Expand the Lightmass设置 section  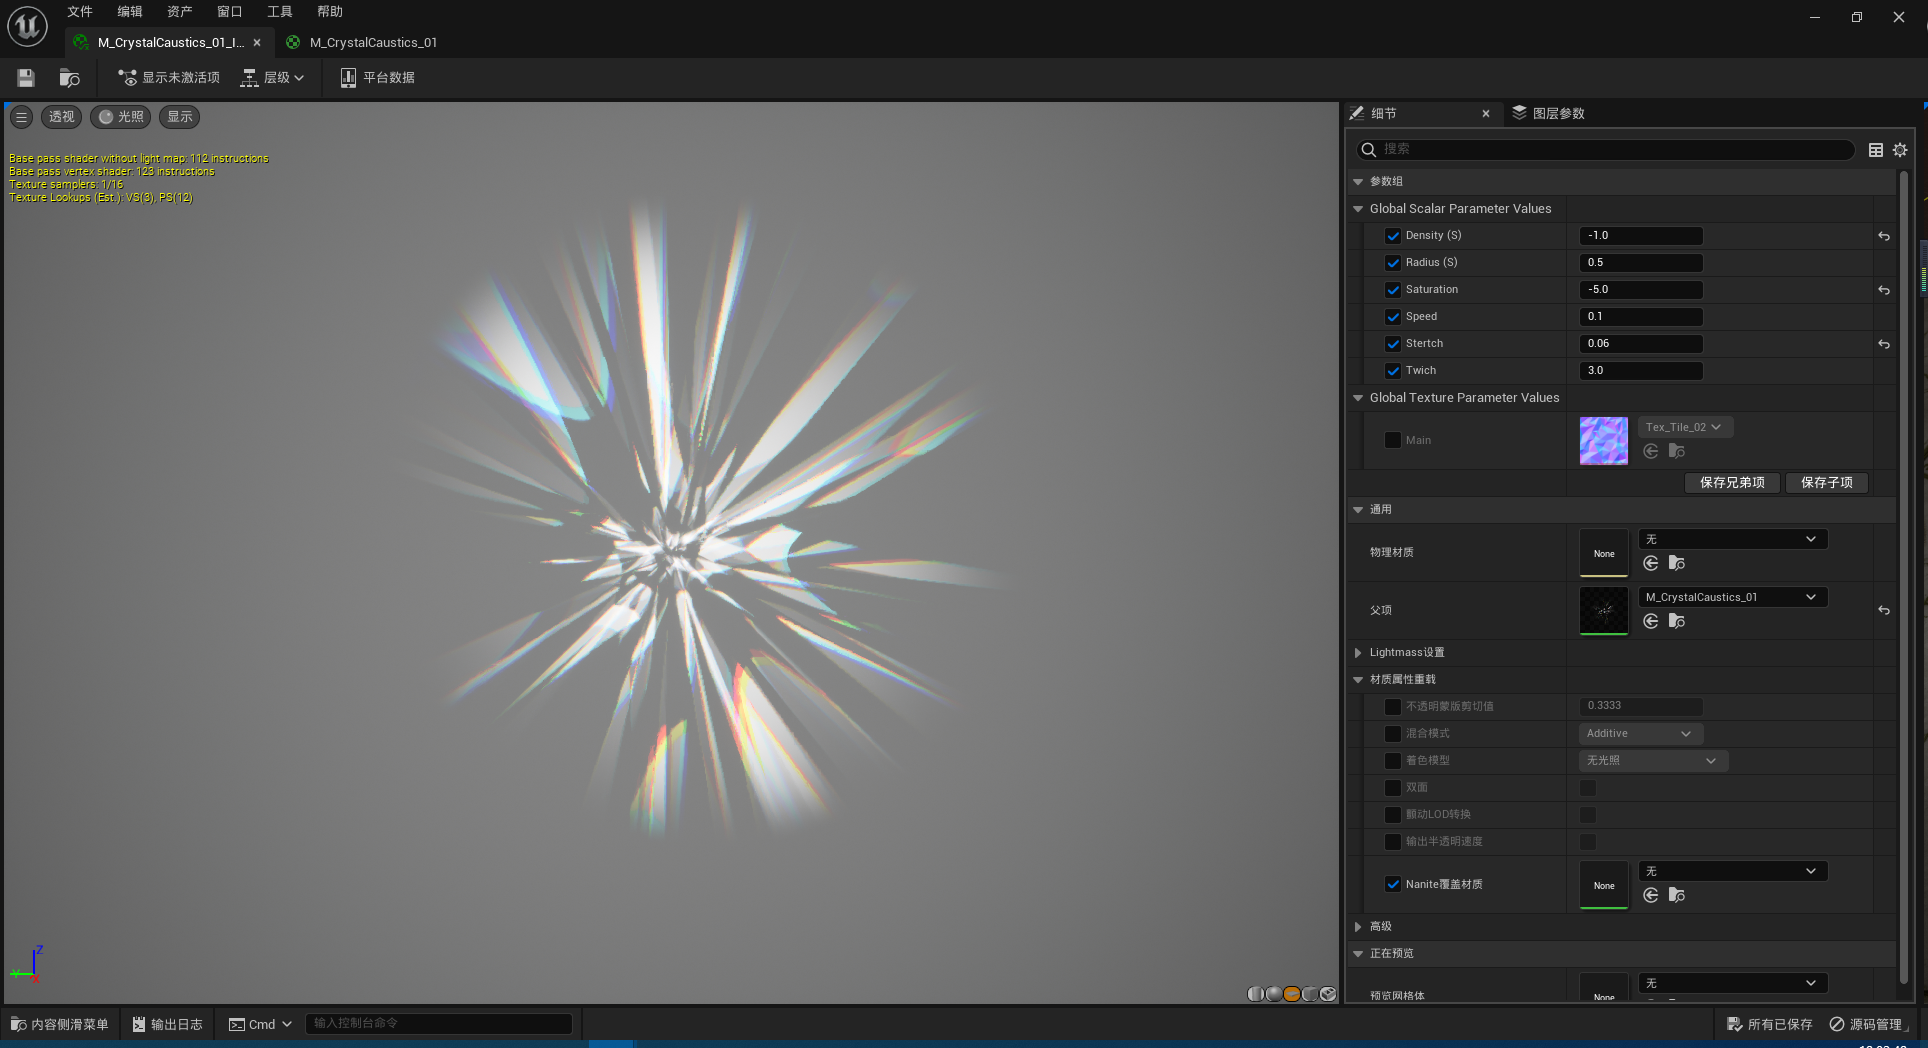[x=1358, y=653]
